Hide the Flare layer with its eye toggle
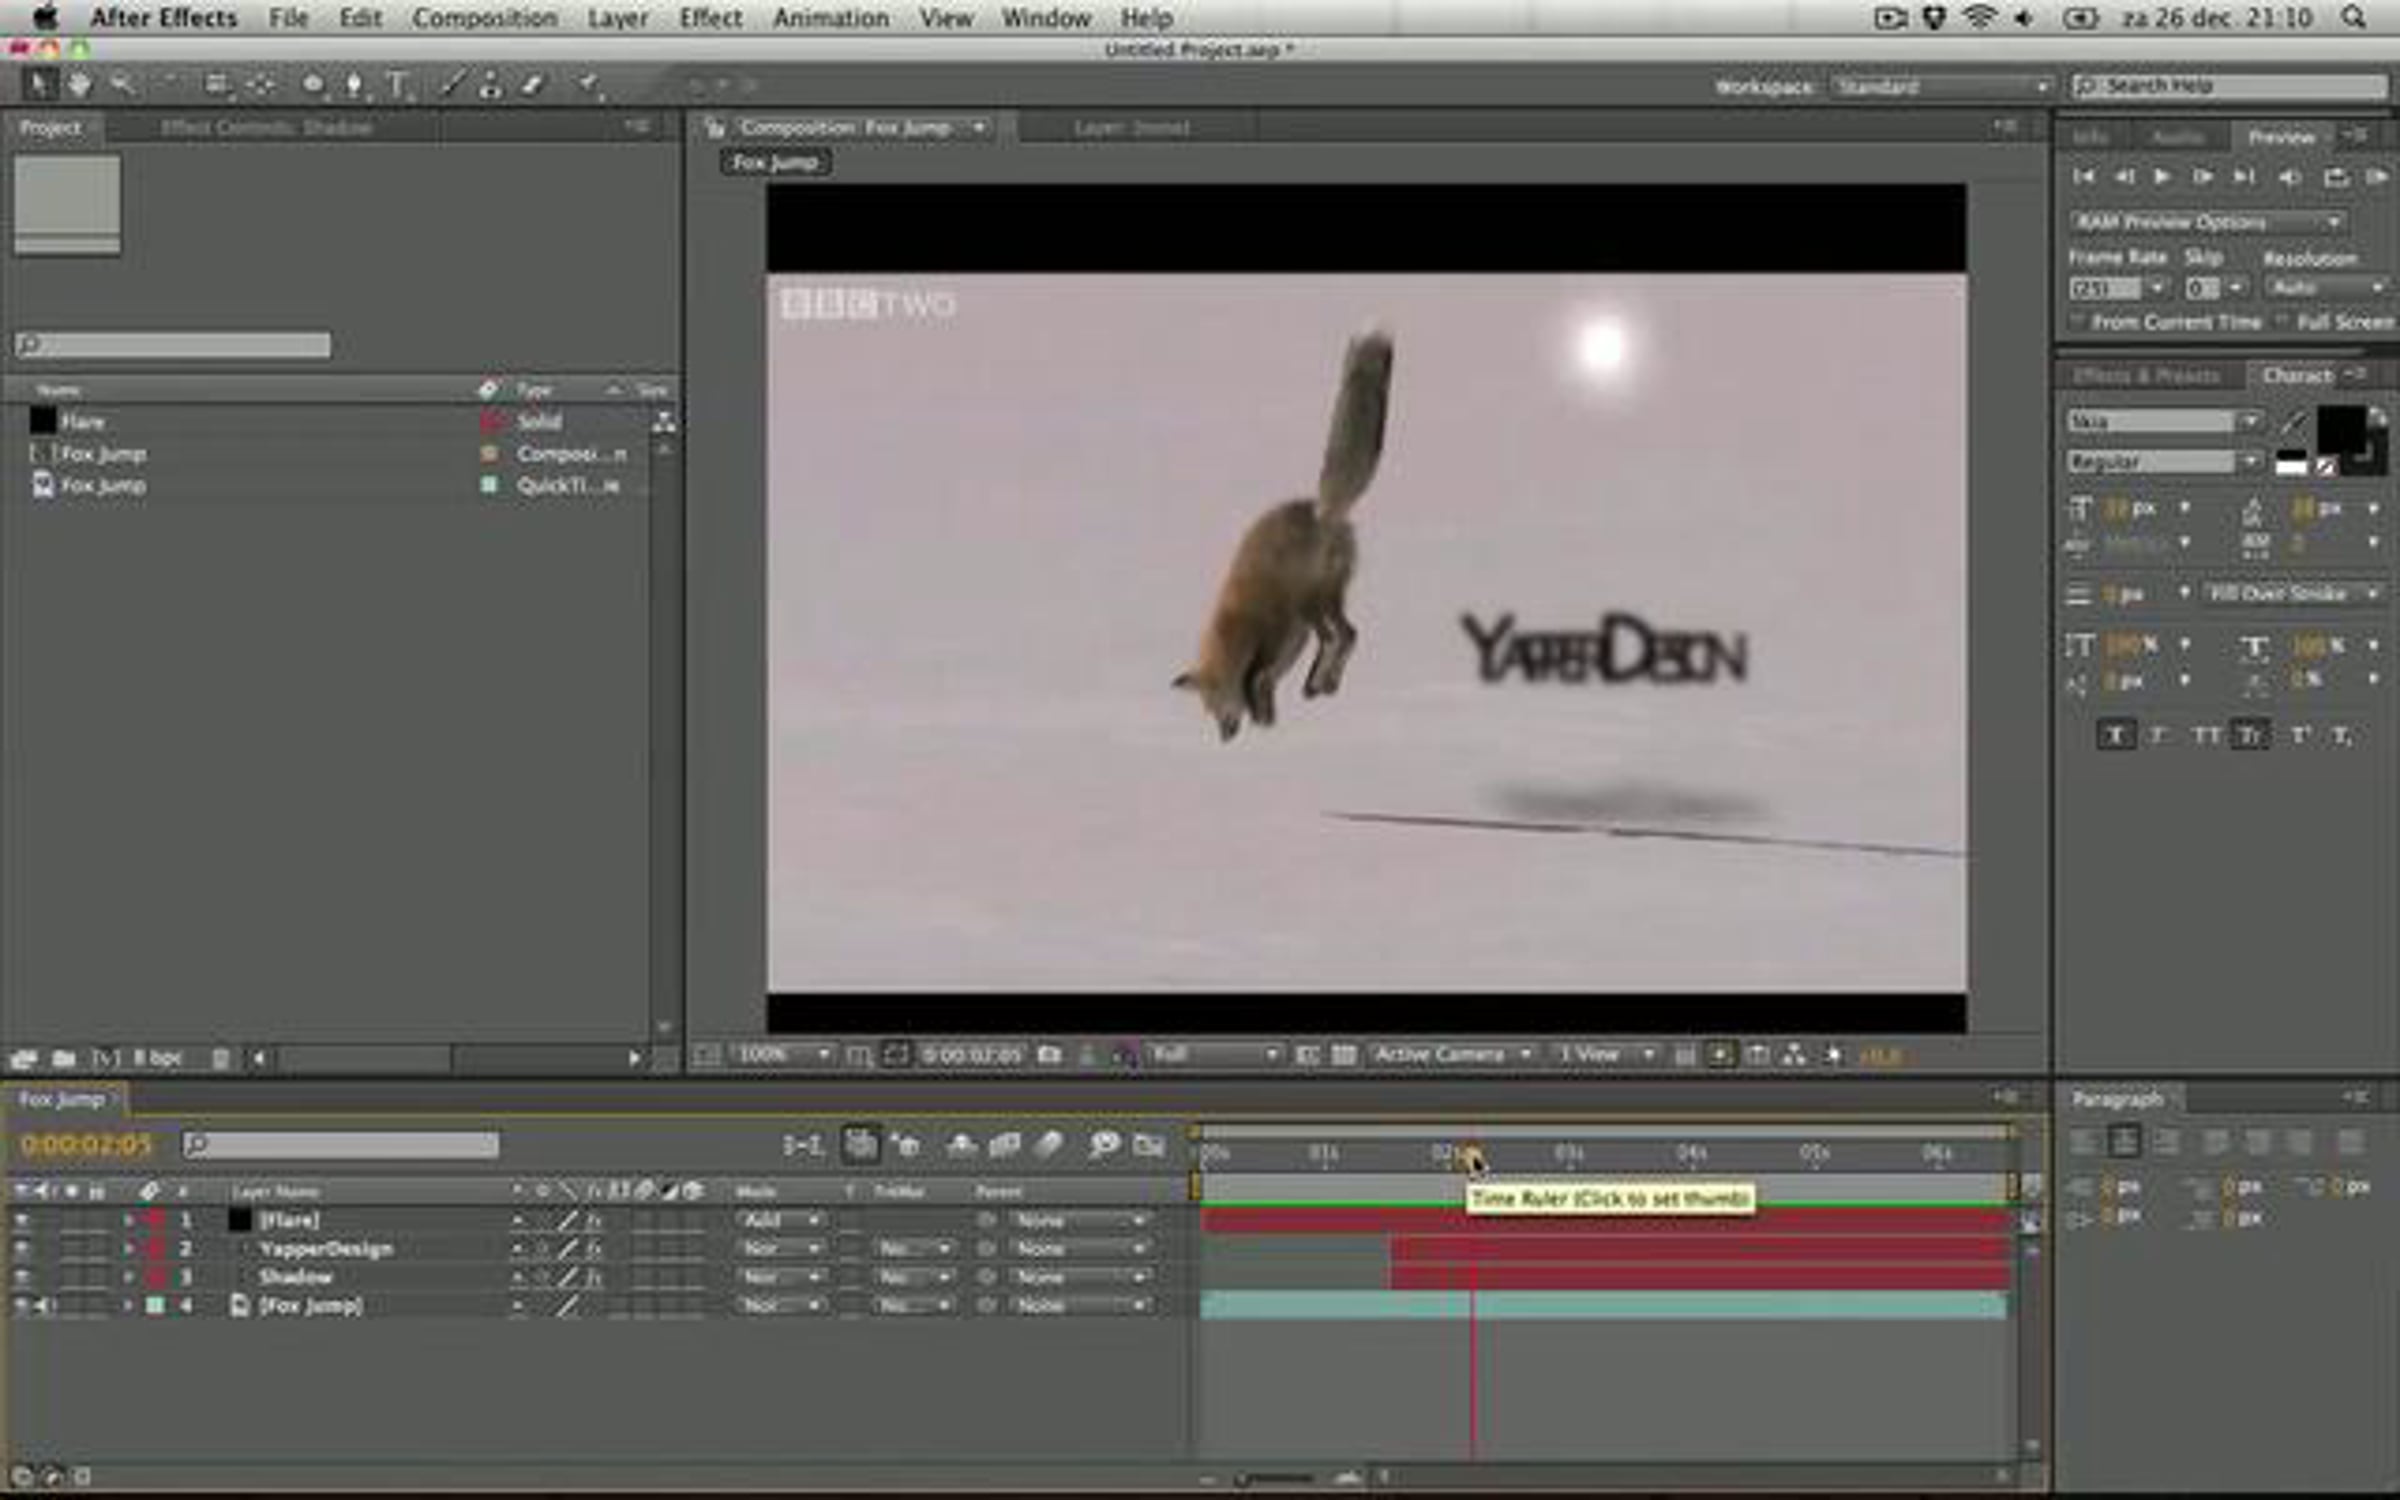This screenshot has width=2400, height=1500. 21,1220
